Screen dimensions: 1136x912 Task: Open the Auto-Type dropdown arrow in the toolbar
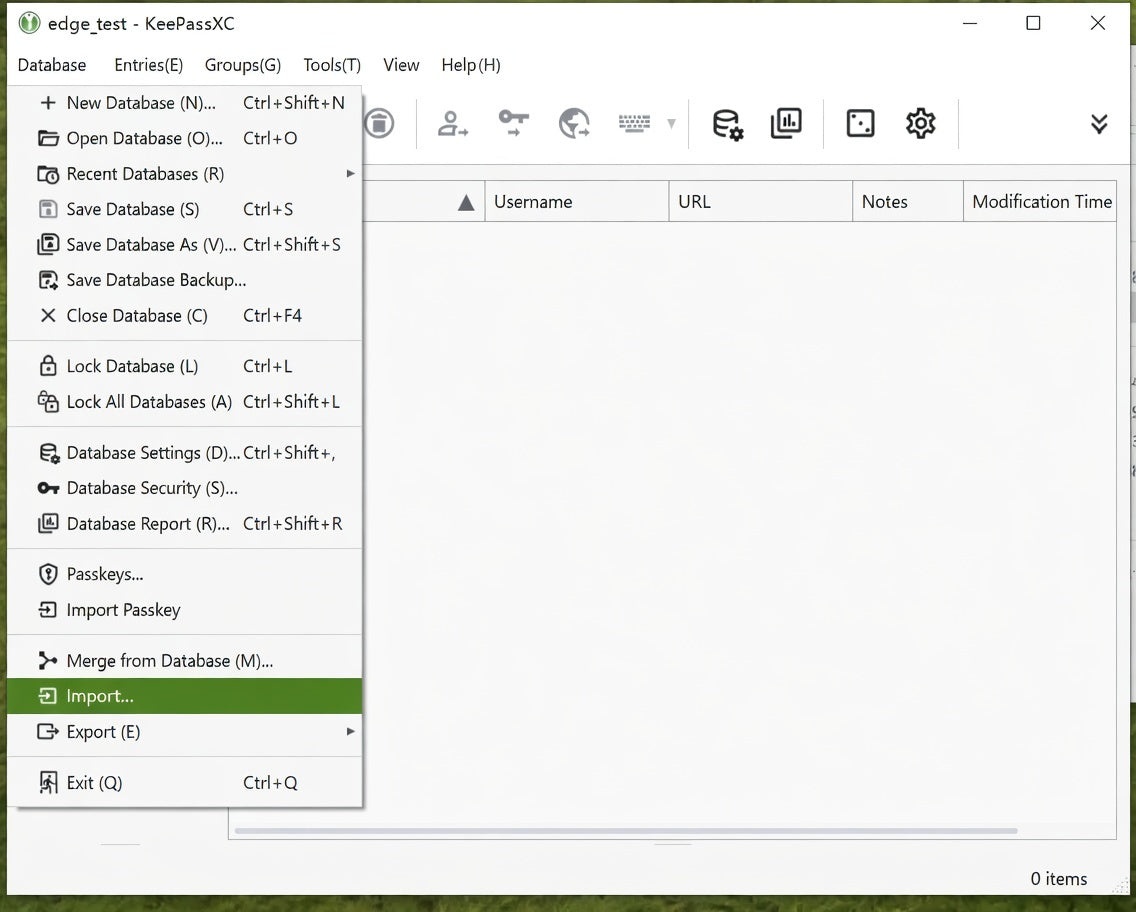coord(672,123)
